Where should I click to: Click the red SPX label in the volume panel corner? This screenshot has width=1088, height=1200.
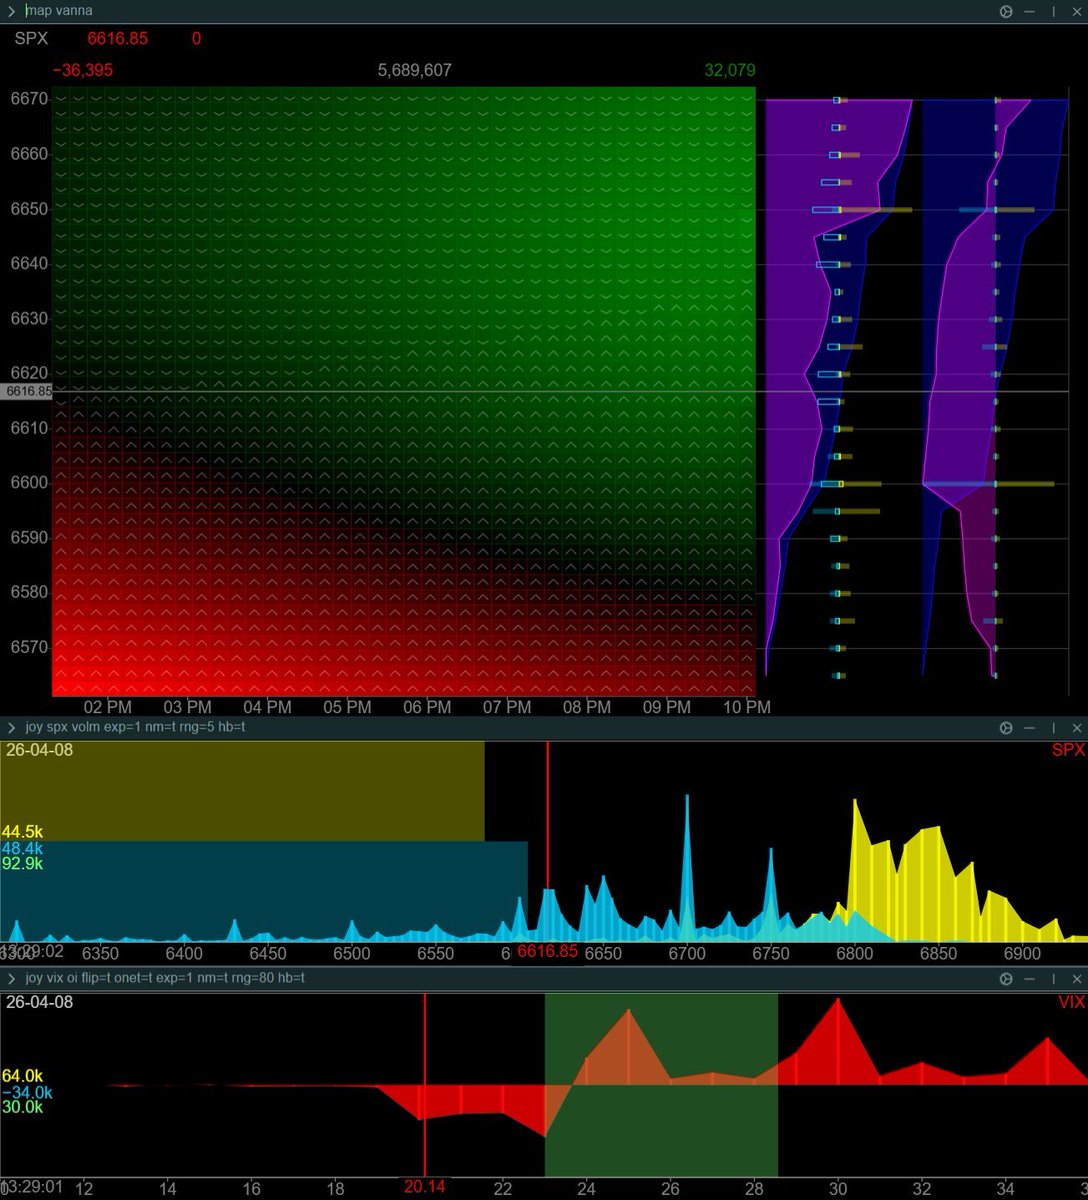[1067, 750]
